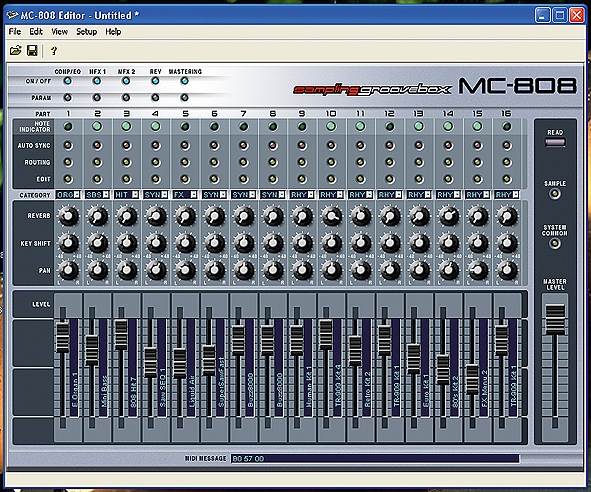
Task: Click the KEY SHIFT knob for part 13
Action: click(419, 243)
